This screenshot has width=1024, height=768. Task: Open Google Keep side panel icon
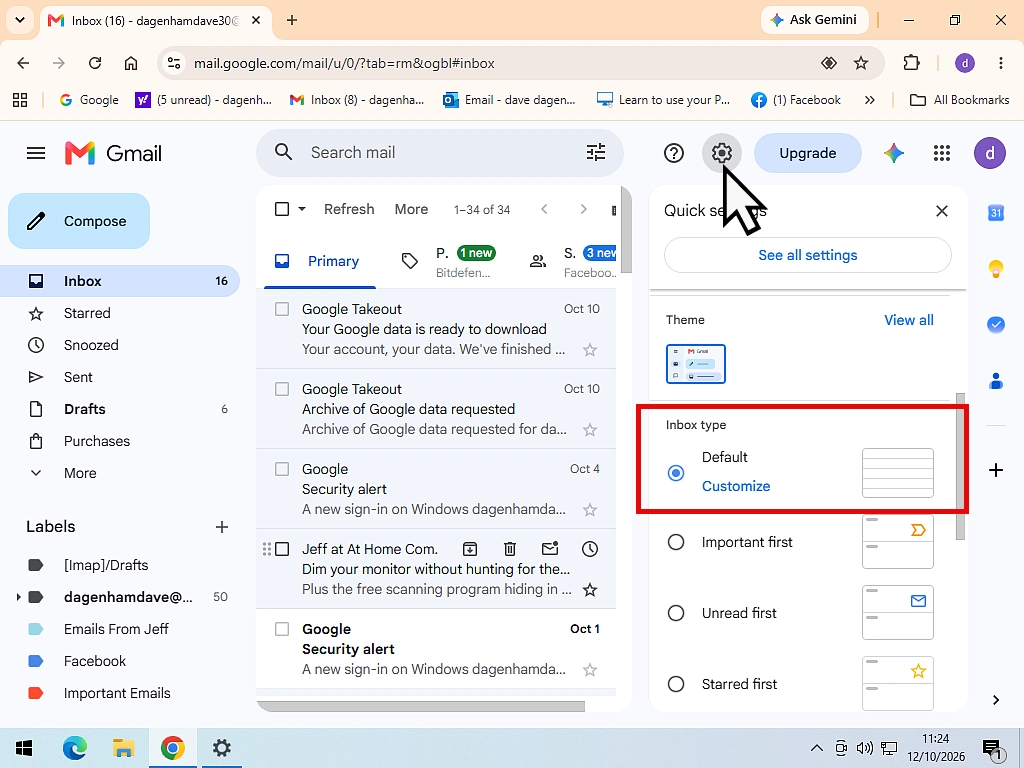point(996,268)
